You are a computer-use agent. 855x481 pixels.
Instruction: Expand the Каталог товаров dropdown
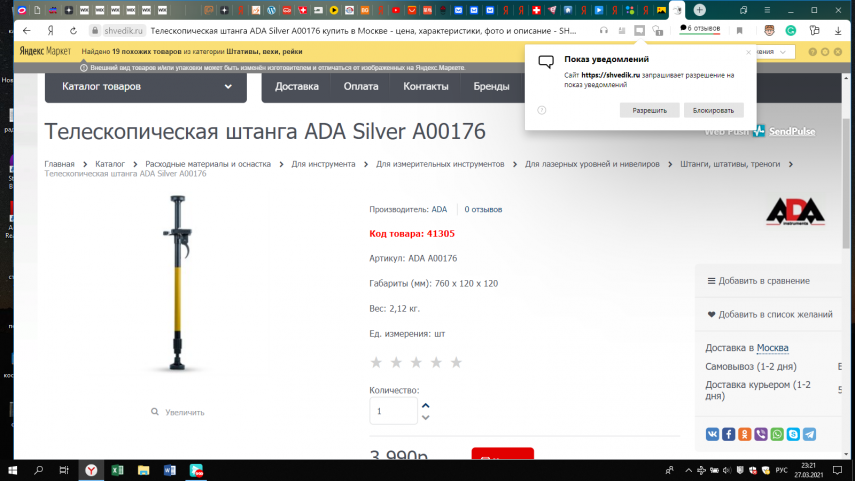point(145,87)
